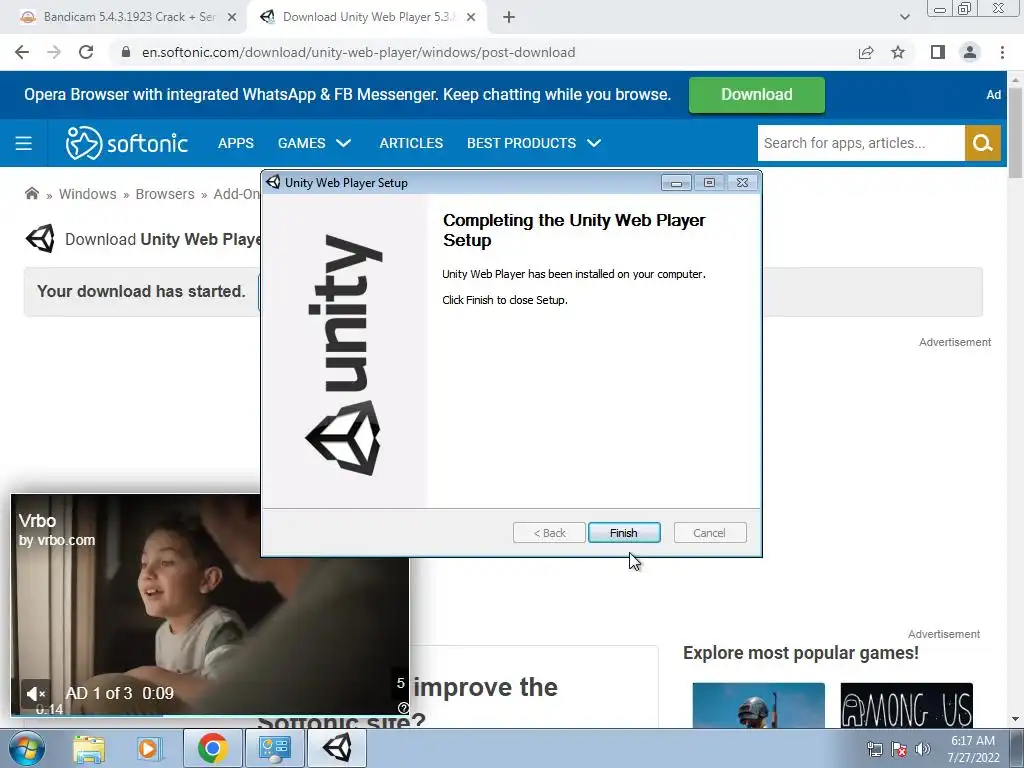This screenshot has height=768, width=1024.
Task: Open the Windows breadcrumb link
Action: pos(88,194)
